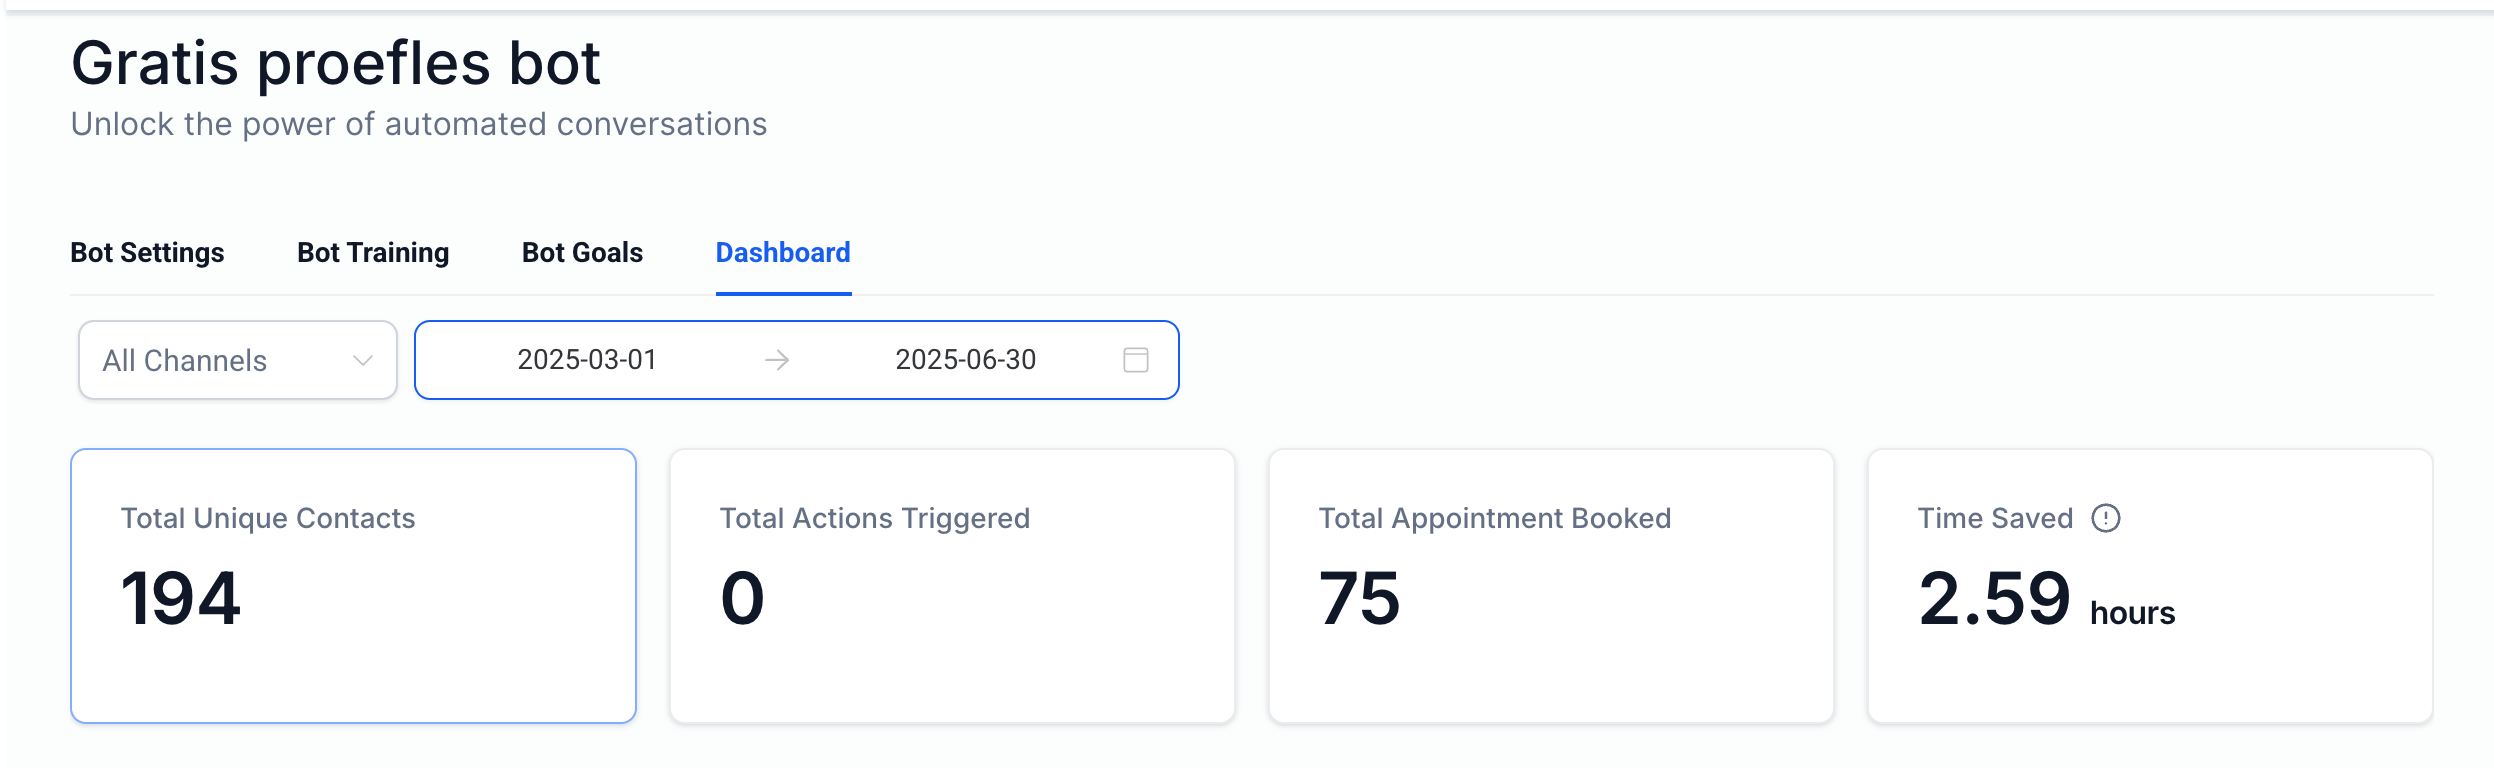
Task: Click the Time Saved info icon
Action: [x=2105, y=518]
